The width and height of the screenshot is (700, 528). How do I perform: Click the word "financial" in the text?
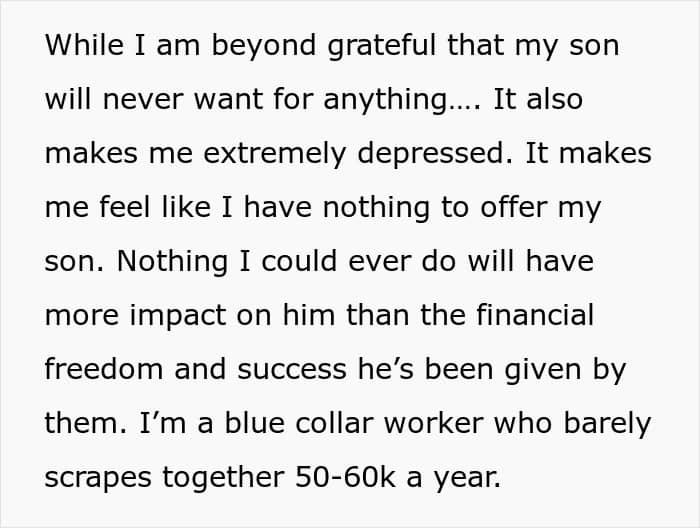coord(535,315)
